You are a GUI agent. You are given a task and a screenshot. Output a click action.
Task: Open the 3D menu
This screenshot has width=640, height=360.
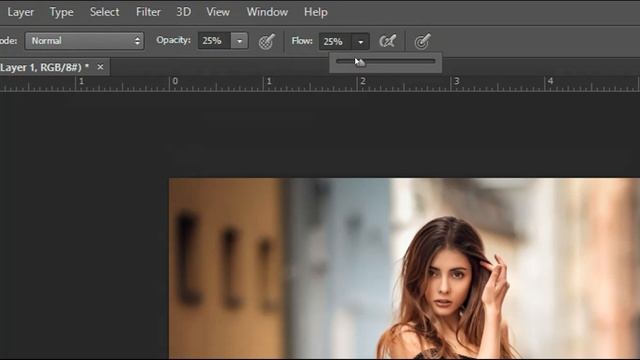[183, 12]
